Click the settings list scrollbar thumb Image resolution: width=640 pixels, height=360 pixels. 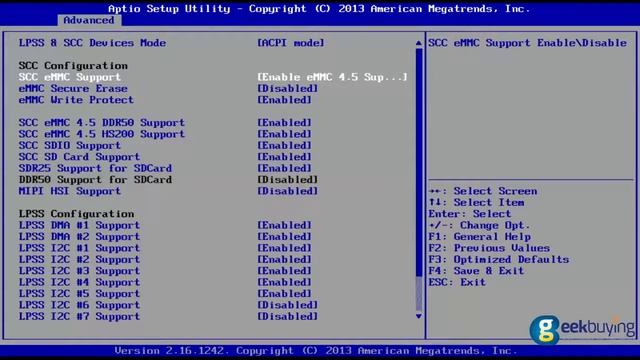pyautogui.click(x=419, y=162)
